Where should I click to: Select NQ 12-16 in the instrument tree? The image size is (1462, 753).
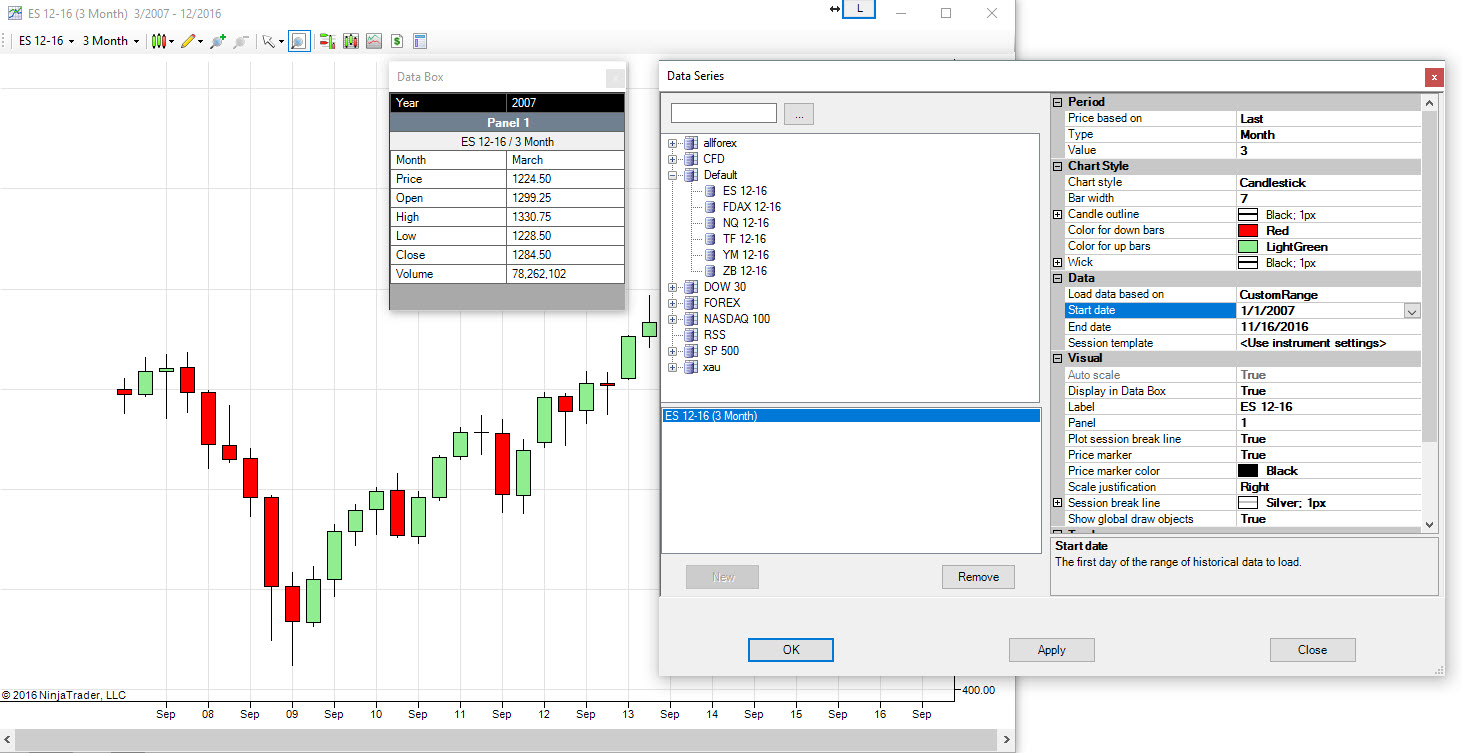745,223
